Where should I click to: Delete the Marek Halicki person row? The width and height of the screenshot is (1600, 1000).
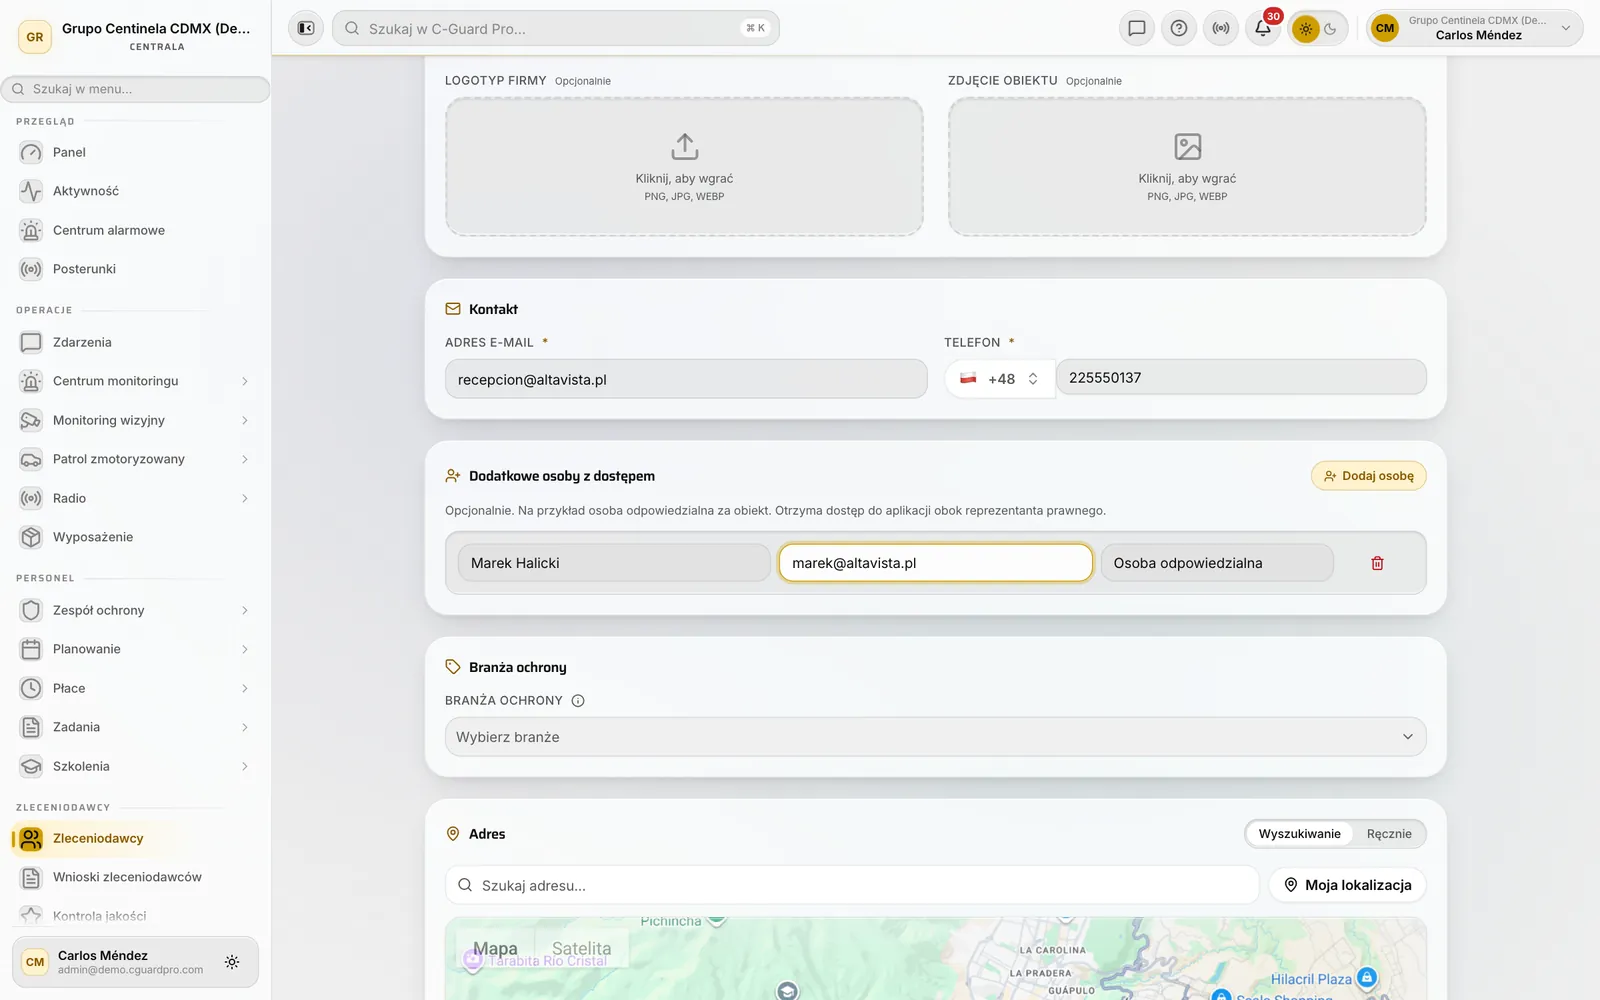click(x=1377, y=563)
